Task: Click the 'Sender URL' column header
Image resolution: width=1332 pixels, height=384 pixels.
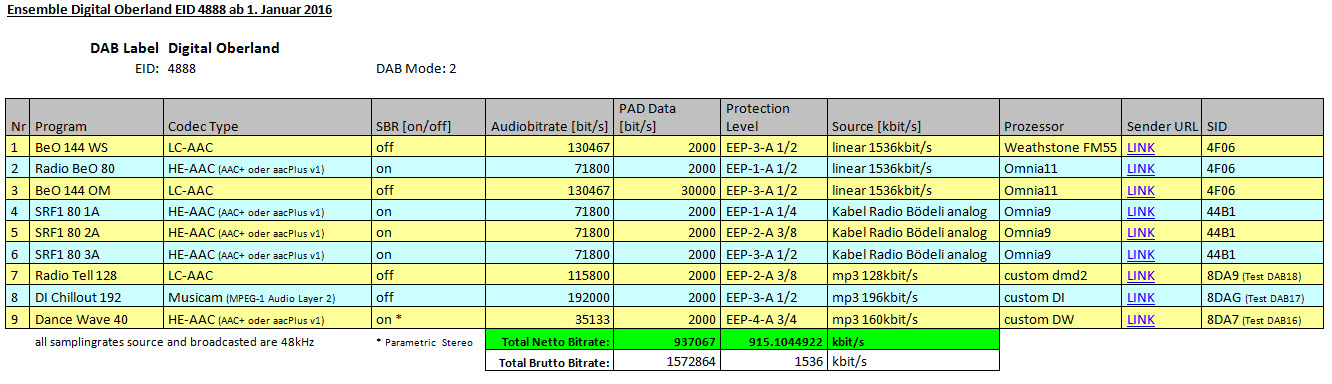Action: [x=1162, y=117]
